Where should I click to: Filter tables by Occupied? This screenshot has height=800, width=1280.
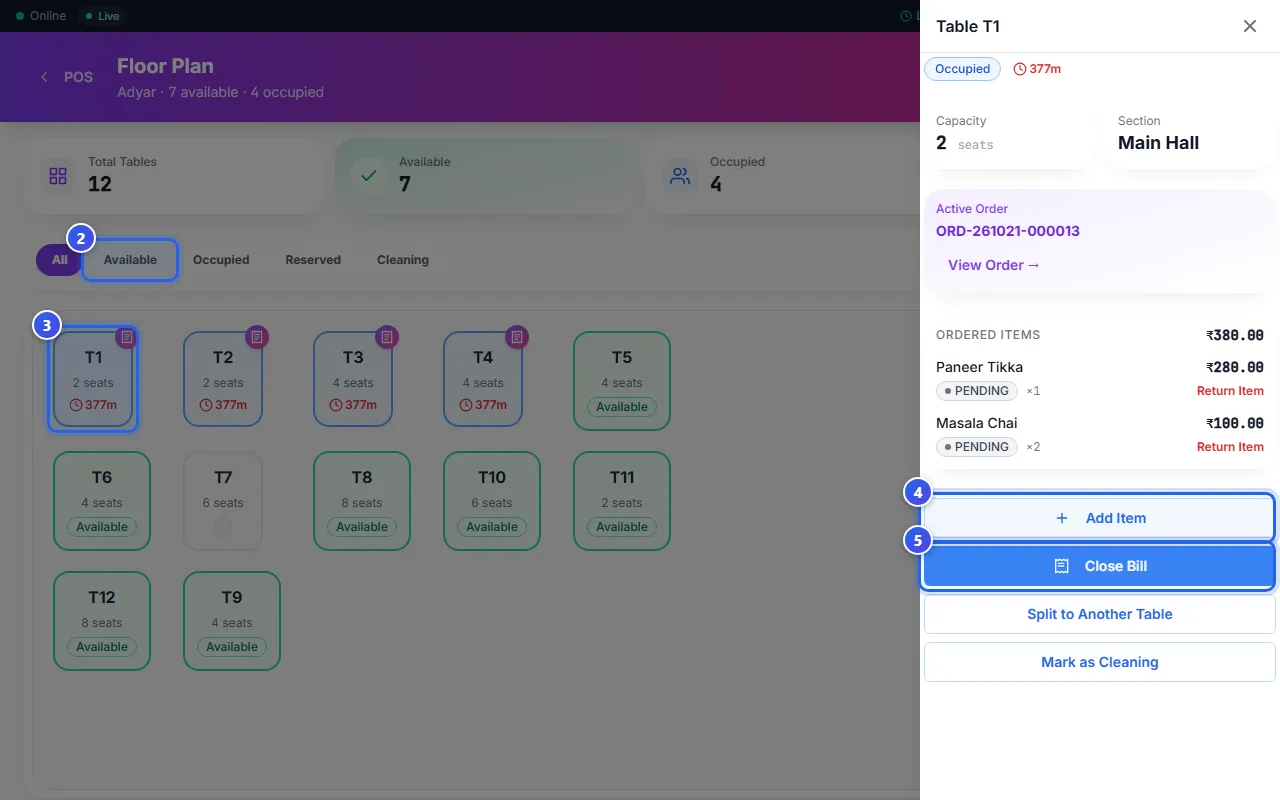tap(221, 260)
